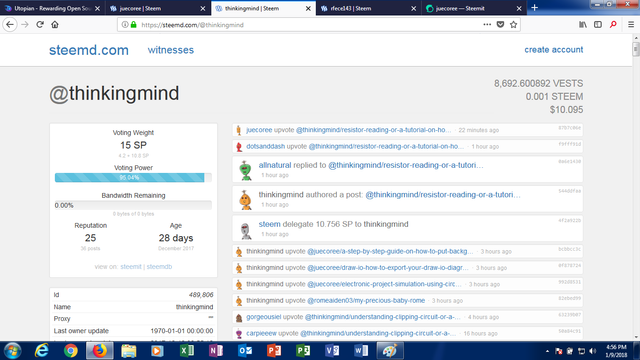View account on steemdb link
Viewport: 640px width, 360px height.
coord(159,267)
